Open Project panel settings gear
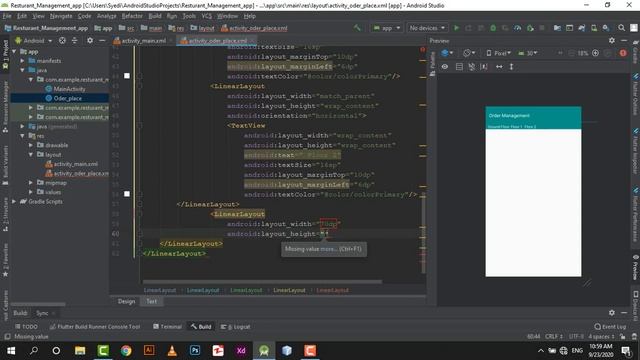Image resolution: width=640 pixels, height=360 pixels. [90, 40]
